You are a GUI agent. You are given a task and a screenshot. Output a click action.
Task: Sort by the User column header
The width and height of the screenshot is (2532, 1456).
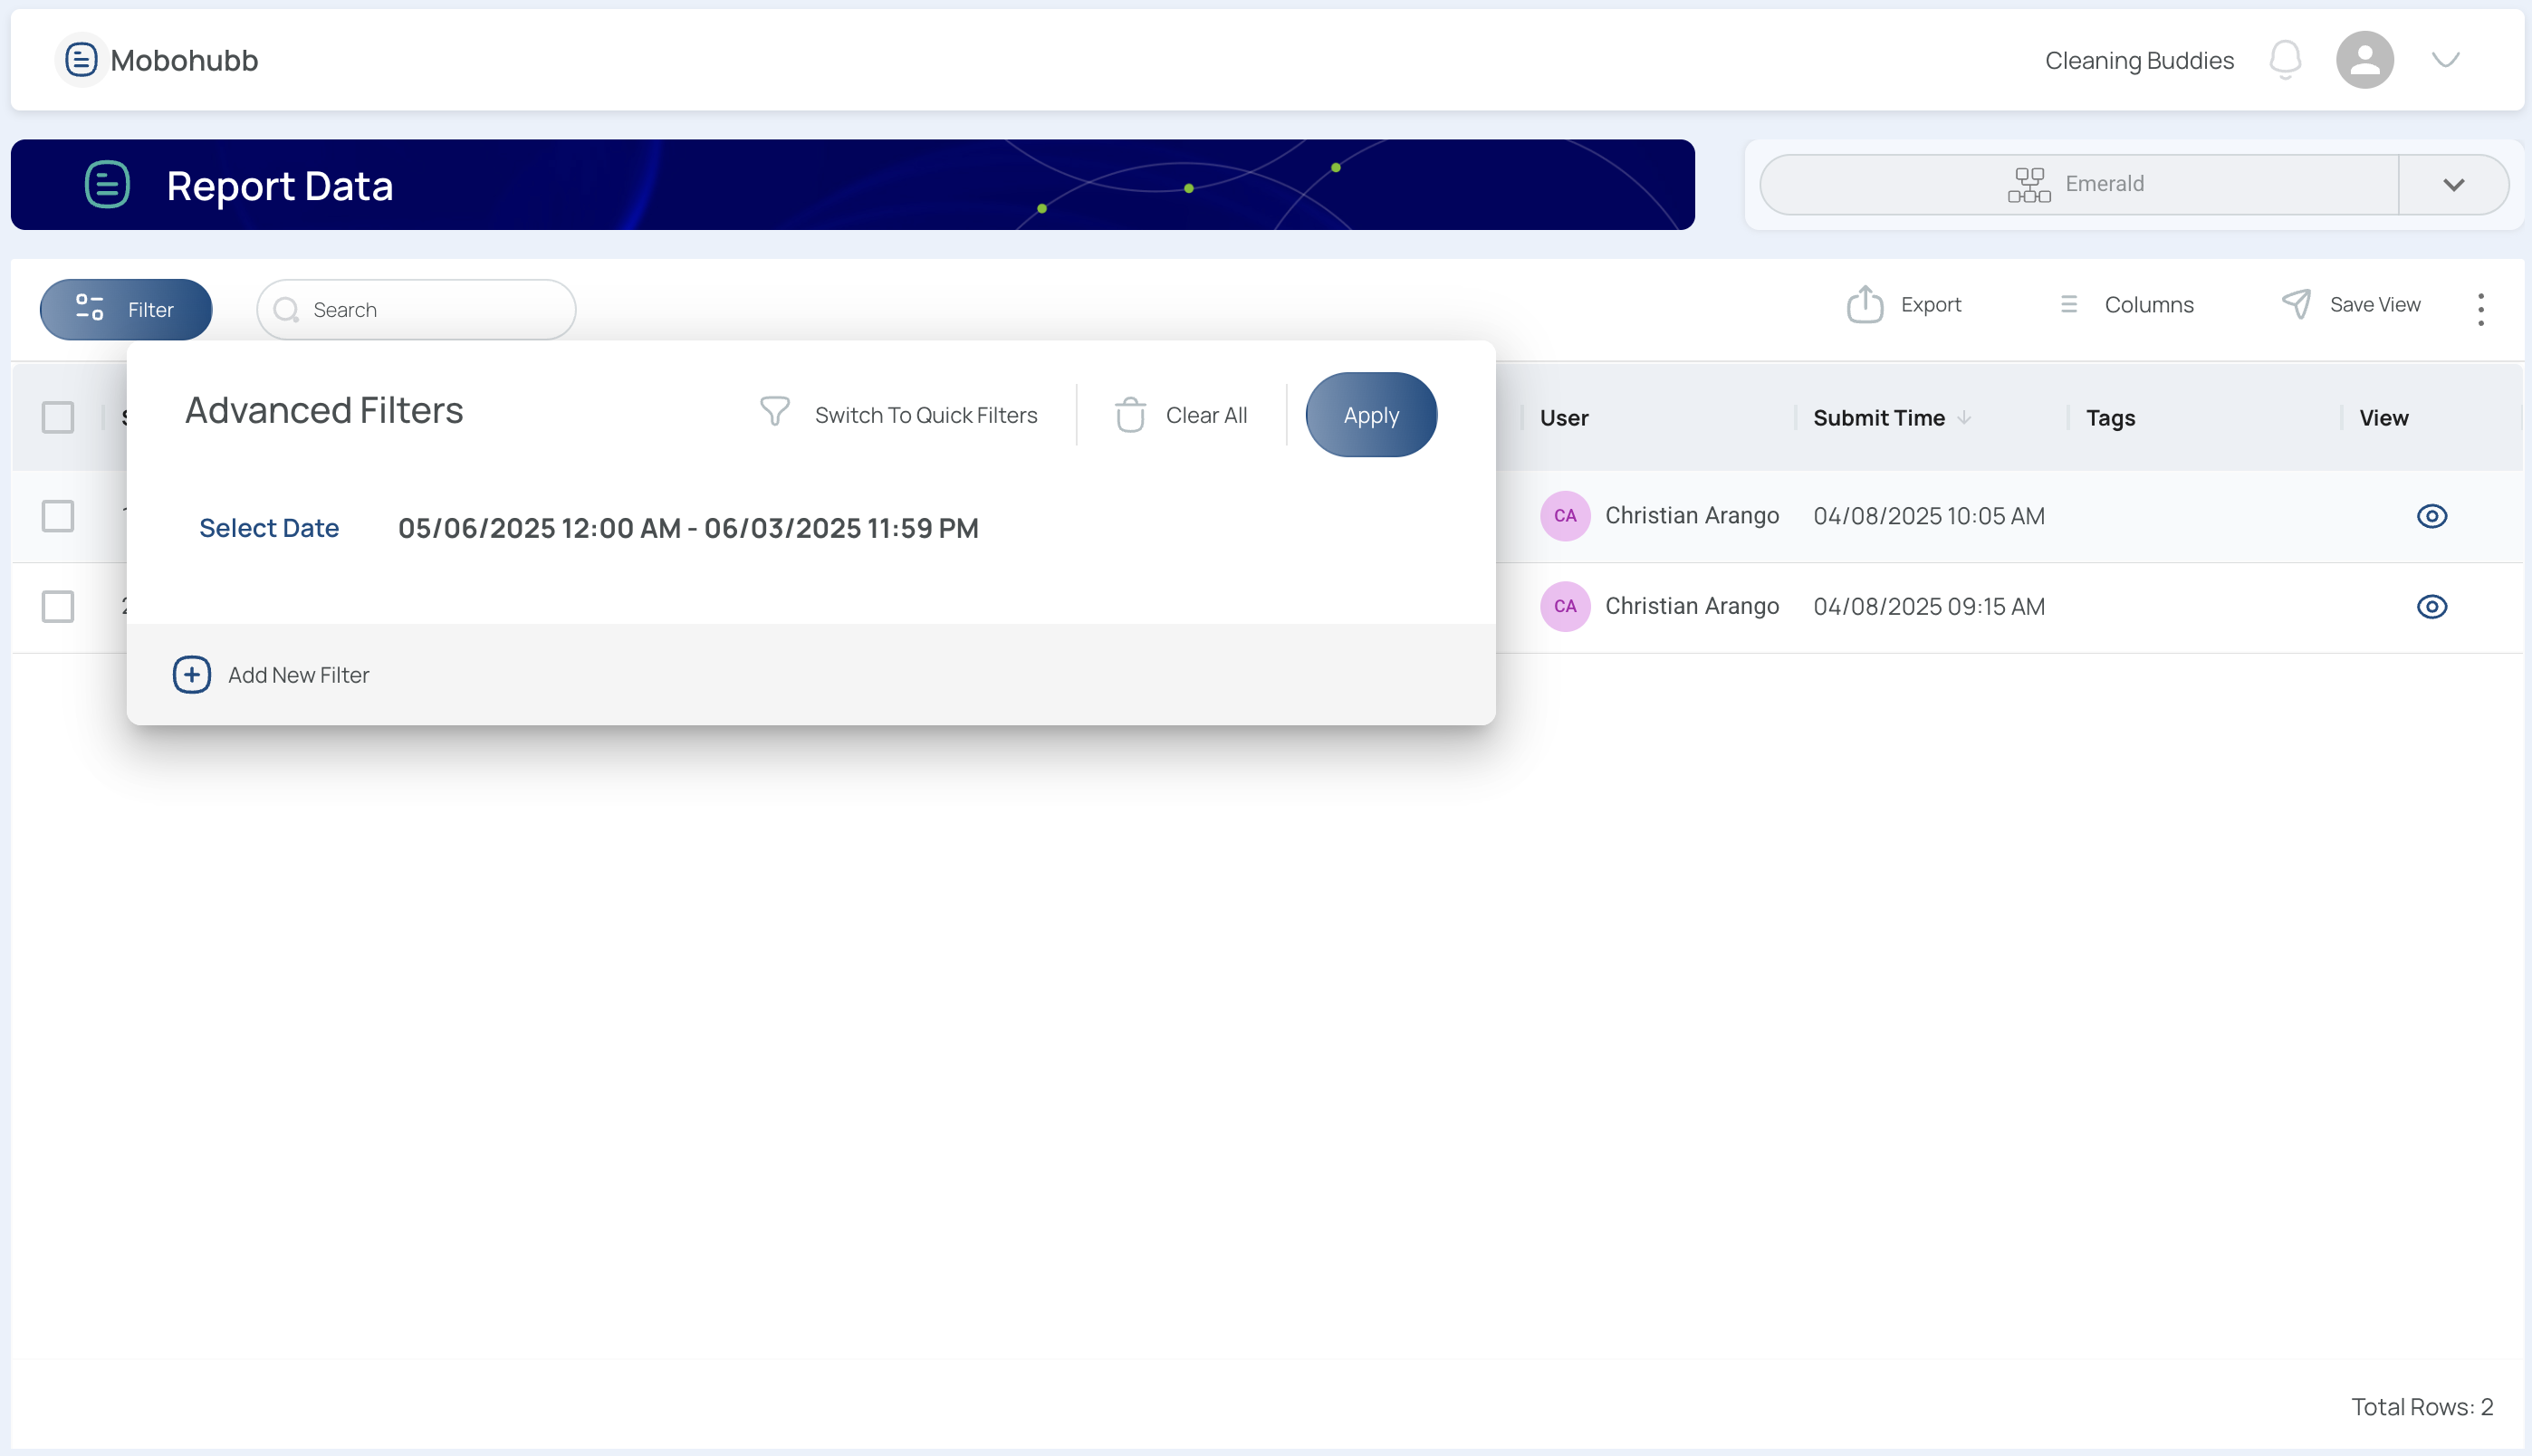[1564, 418]
